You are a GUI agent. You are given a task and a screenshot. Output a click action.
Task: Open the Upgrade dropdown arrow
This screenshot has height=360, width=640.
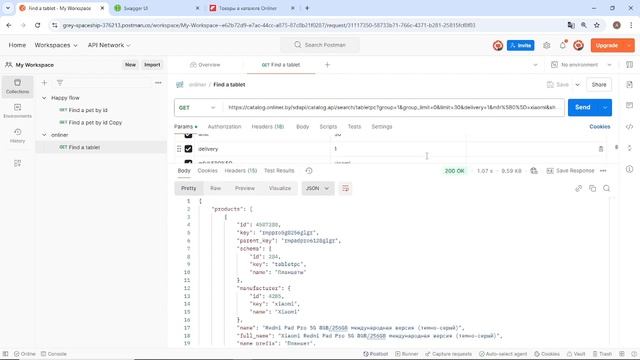click(x=629, y=45)
